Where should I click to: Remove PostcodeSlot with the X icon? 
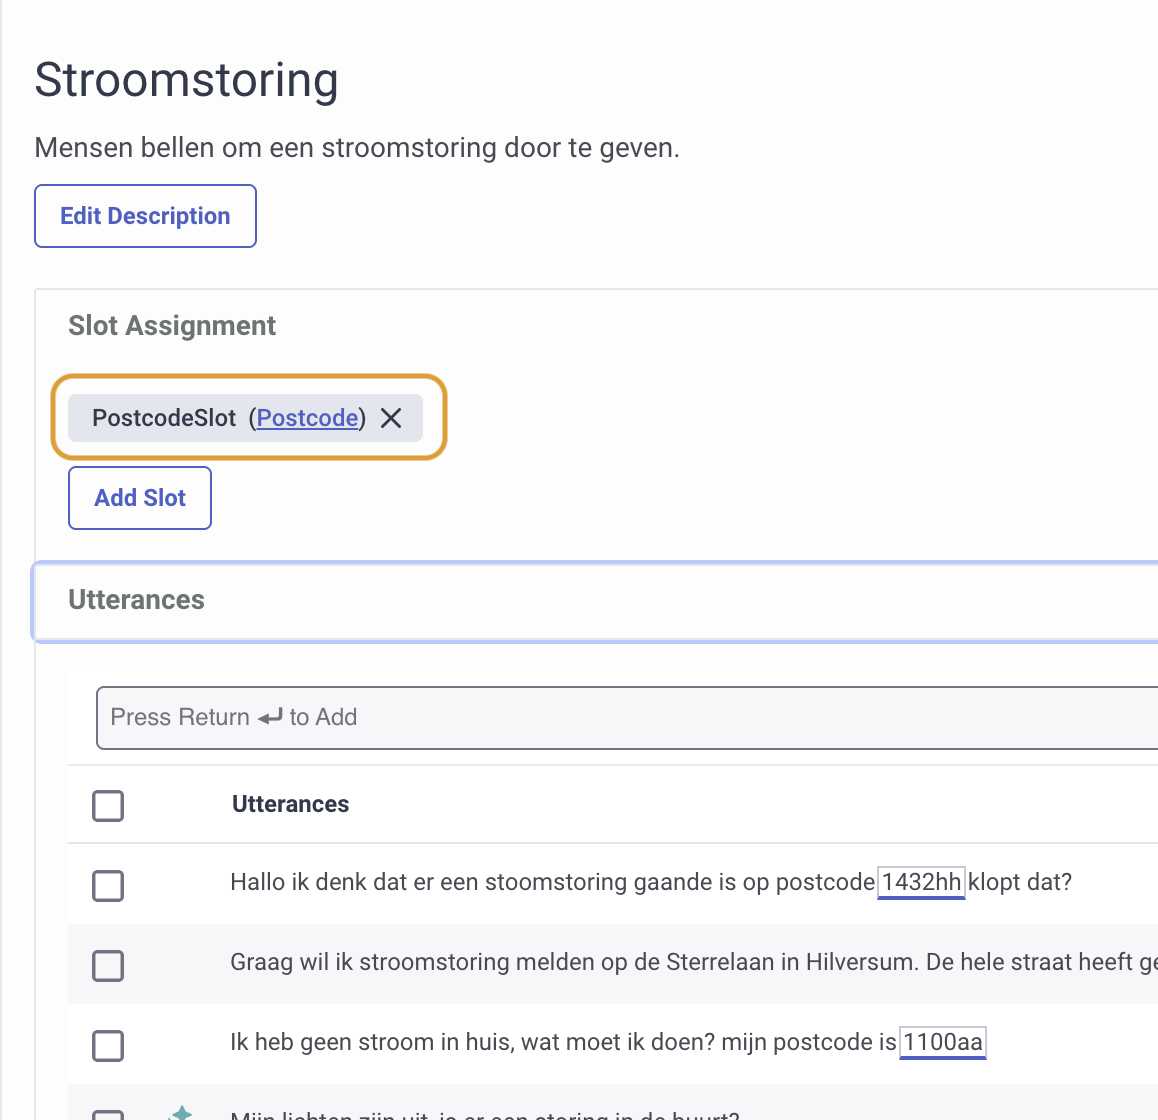tap(391, 418)
